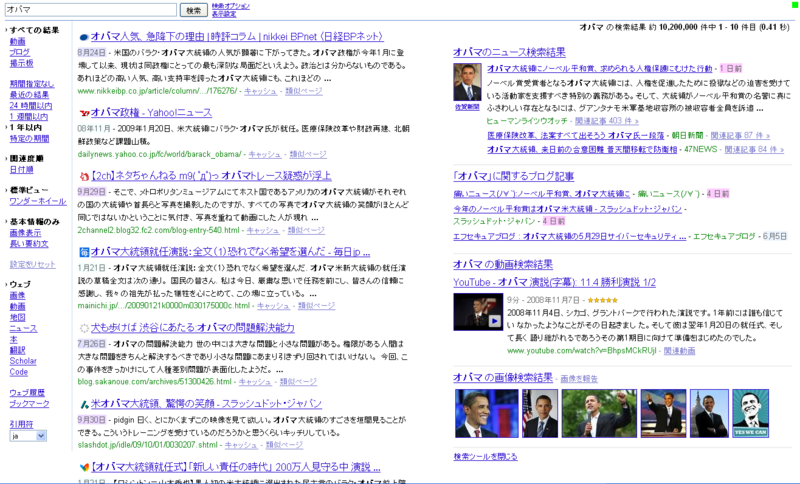Click the 検索 button
800x484 pixels.
tap(193, 10)
